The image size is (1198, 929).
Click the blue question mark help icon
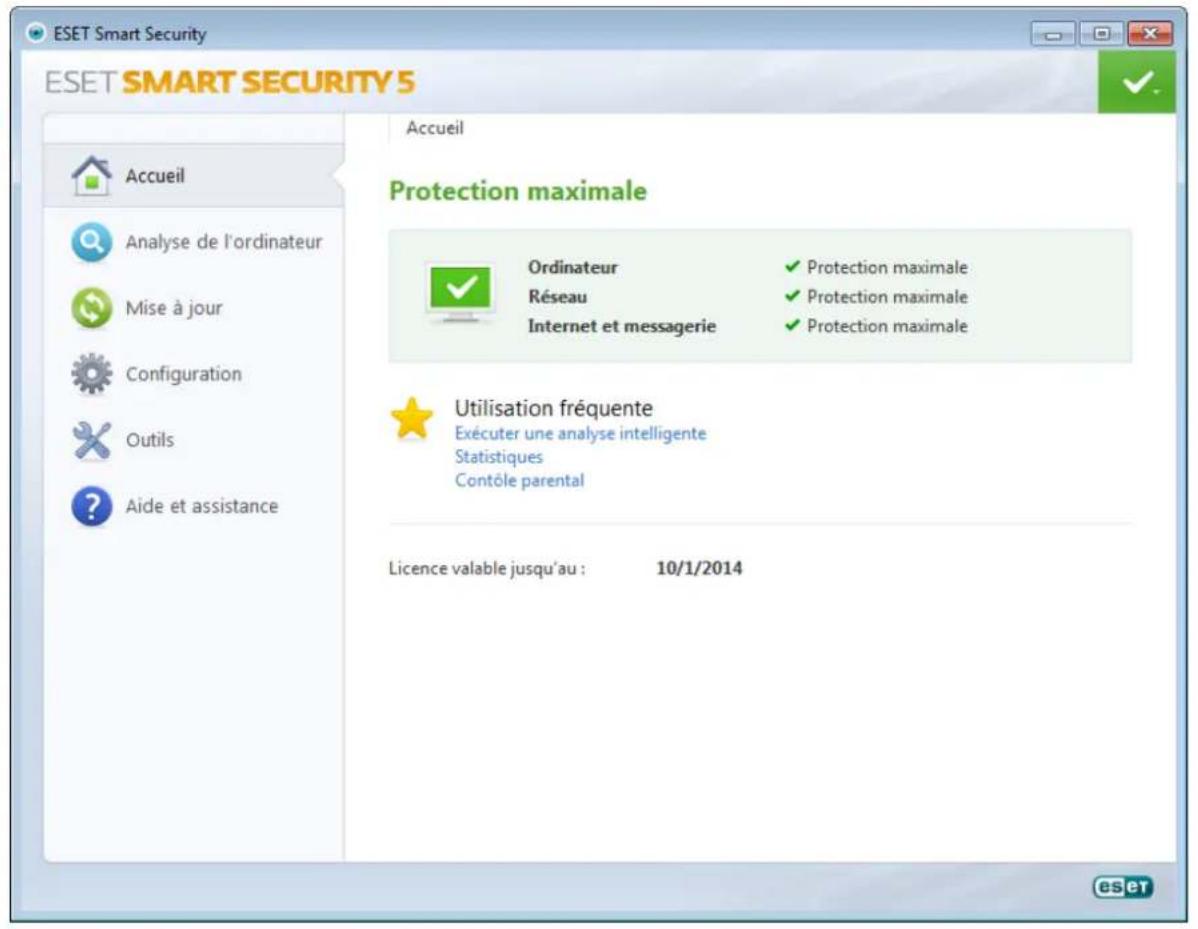click(x=92, y=506)
